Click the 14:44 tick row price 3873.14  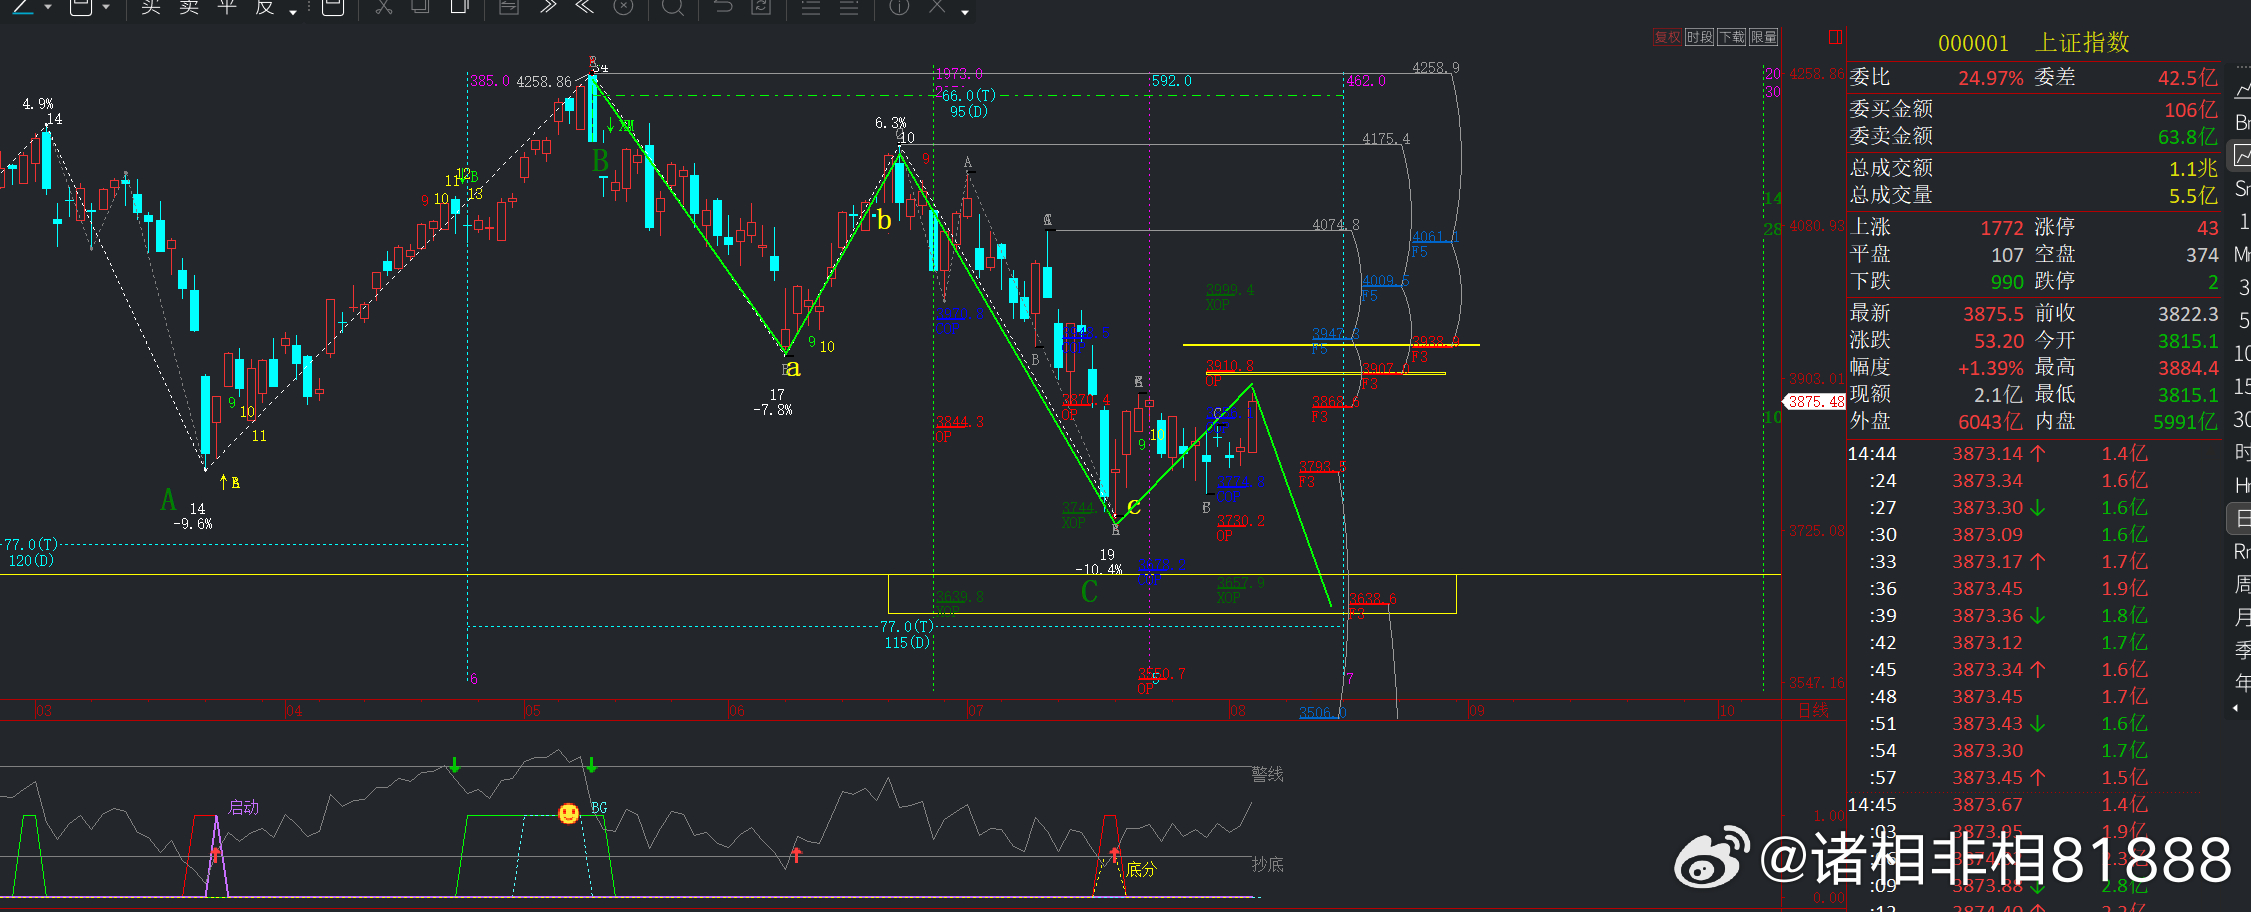pyautogui.click(x=1987, y=454)
